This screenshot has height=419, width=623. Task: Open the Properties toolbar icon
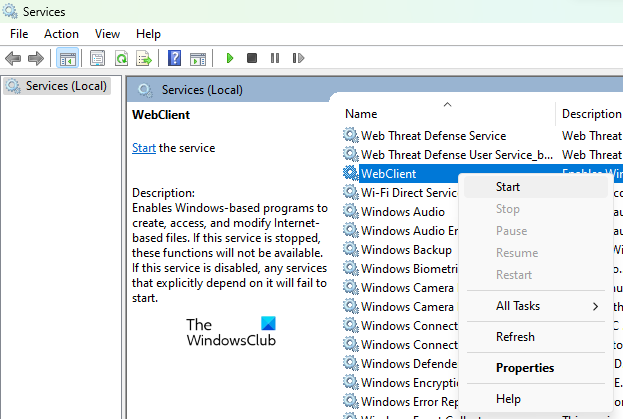97,58
